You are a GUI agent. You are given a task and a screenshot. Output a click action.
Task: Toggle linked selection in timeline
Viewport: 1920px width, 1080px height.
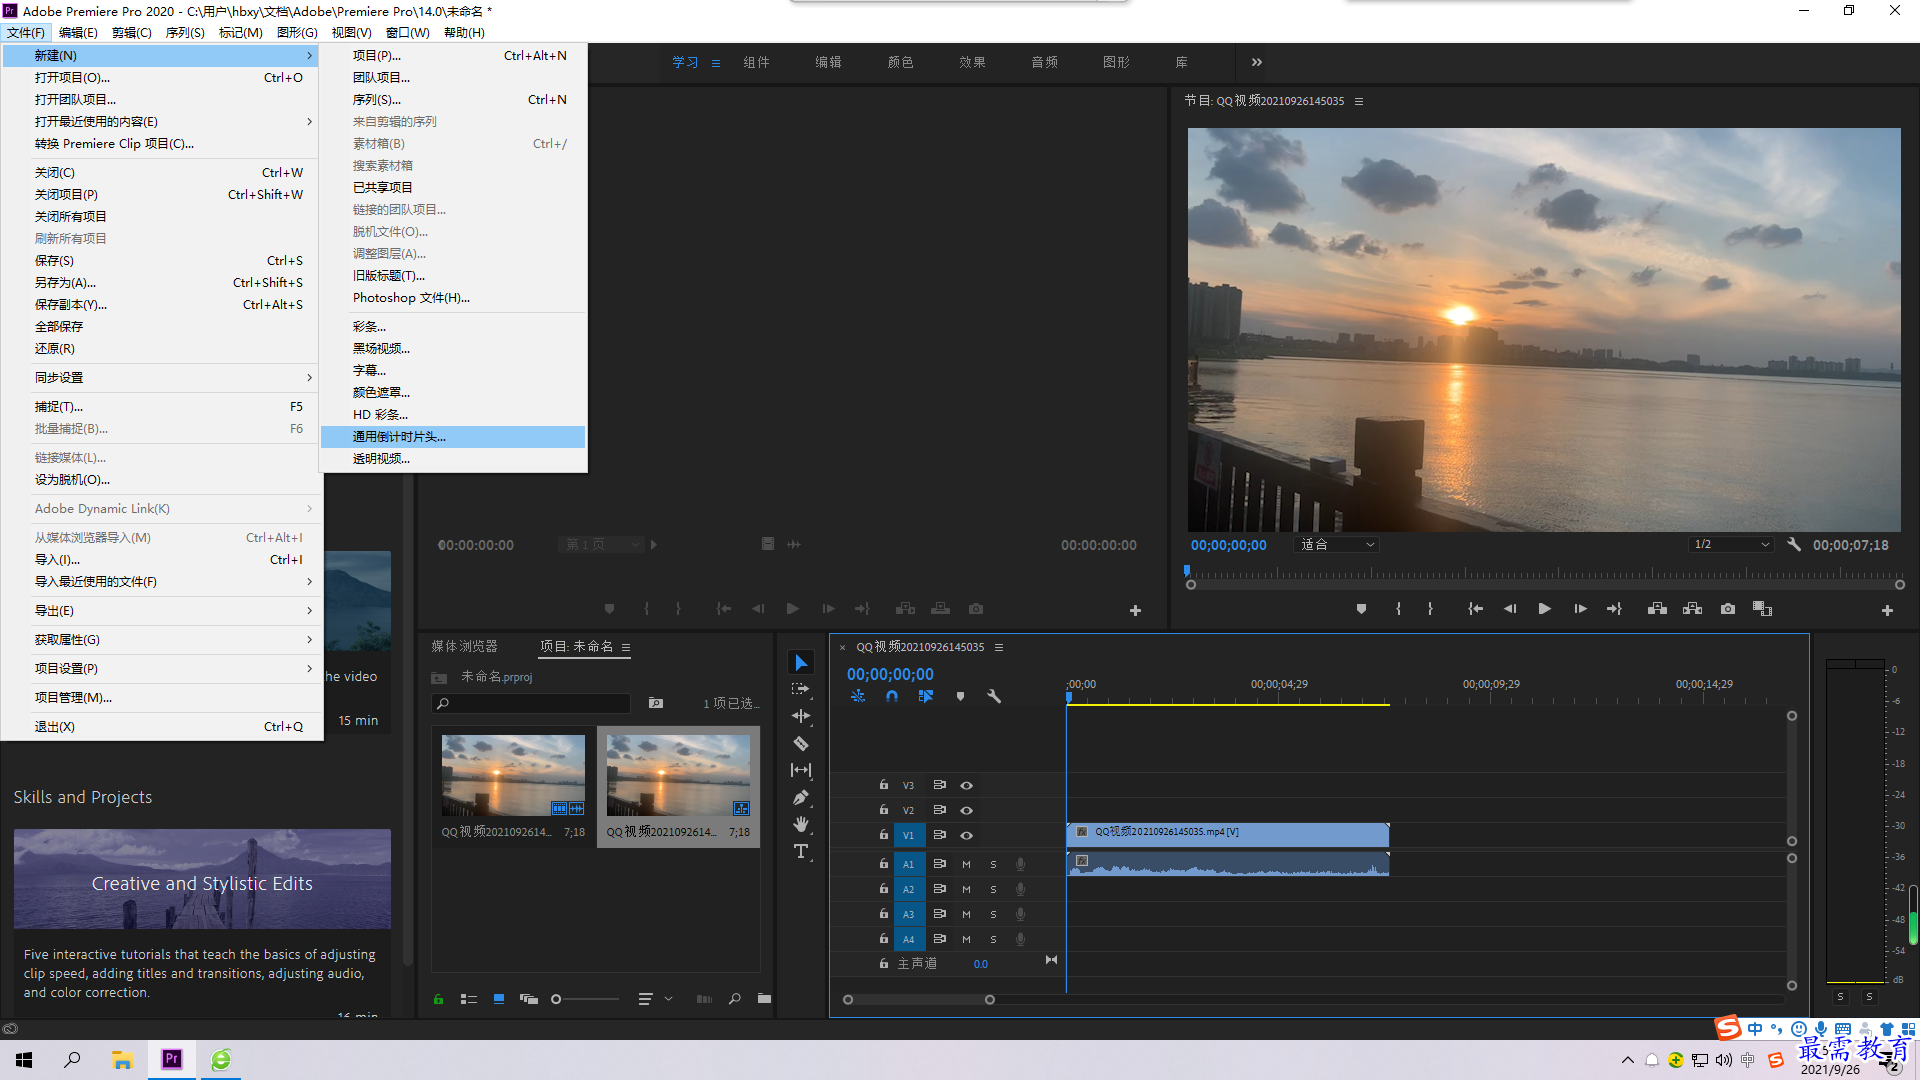pos(926,696)
